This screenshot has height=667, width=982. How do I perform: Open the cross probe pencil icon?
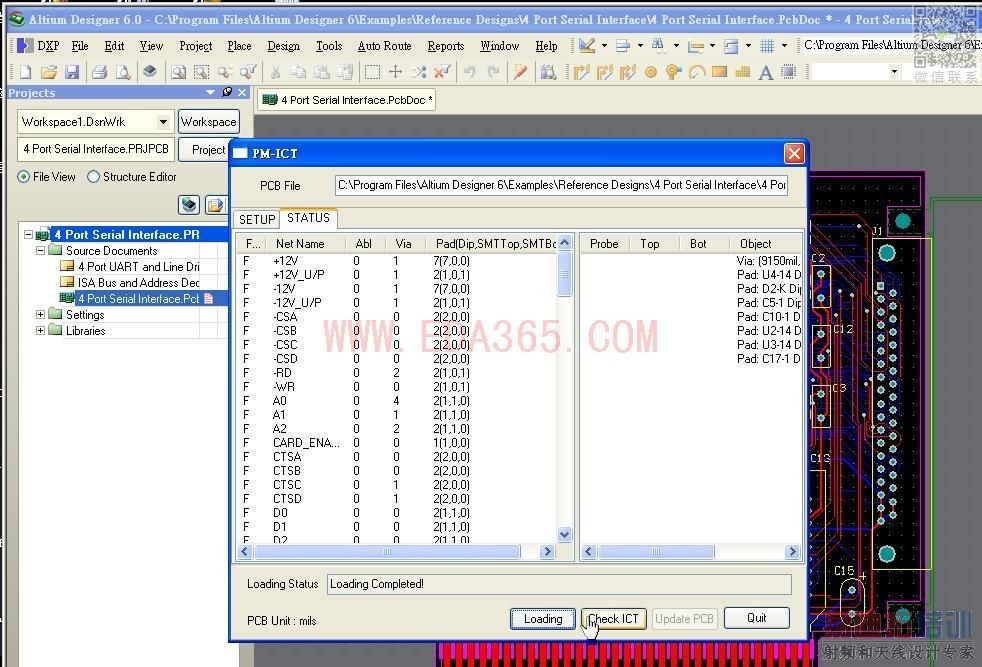point(520,72)
